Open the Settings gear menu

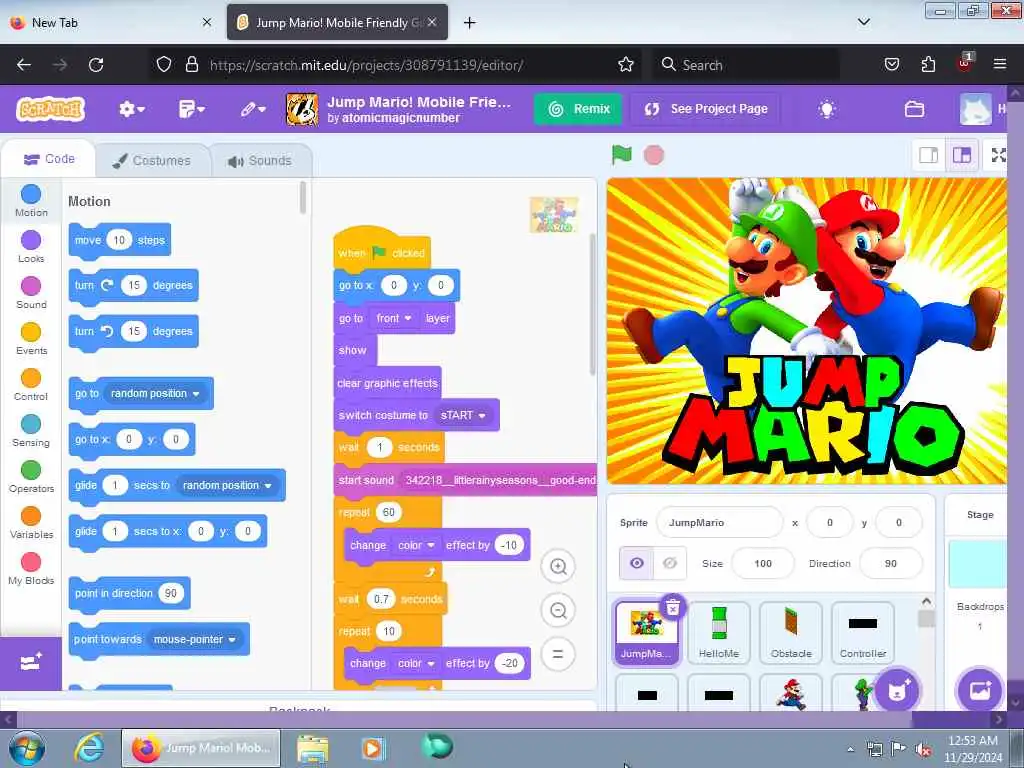131,109
